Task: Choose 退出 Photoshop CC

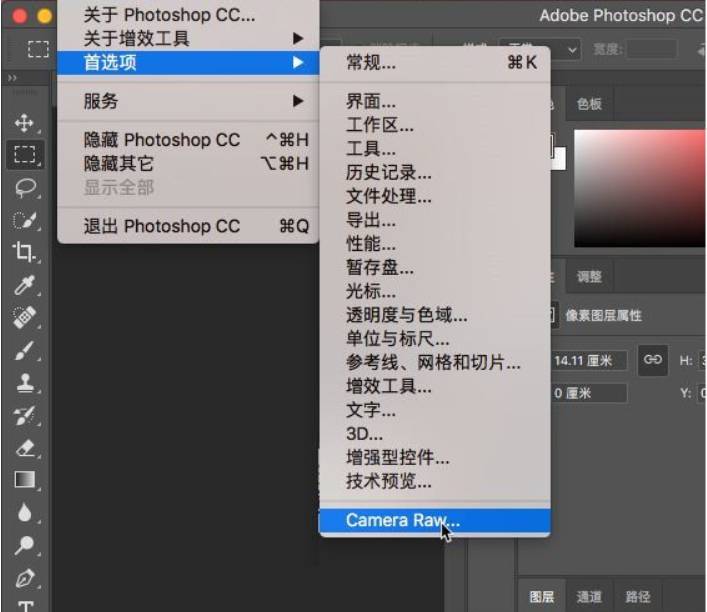Action: pyautogui.click(x=188, y=226)
